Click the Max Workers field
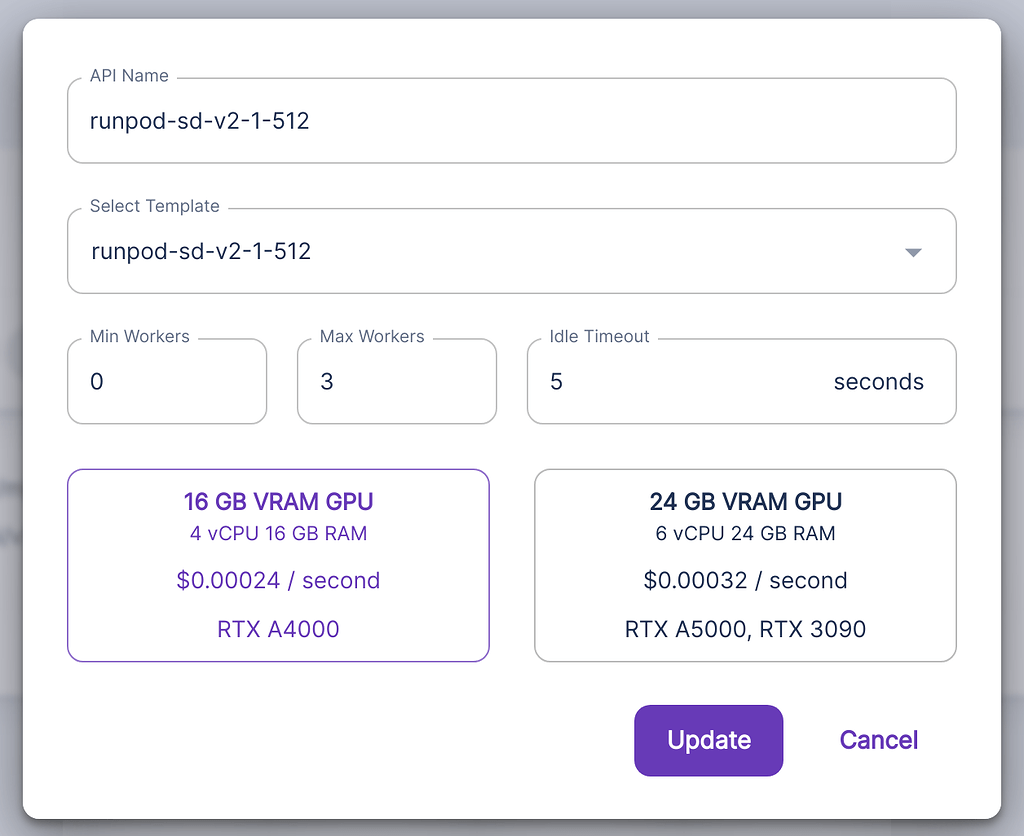The image size is (1024, 836). pos(397,381)
